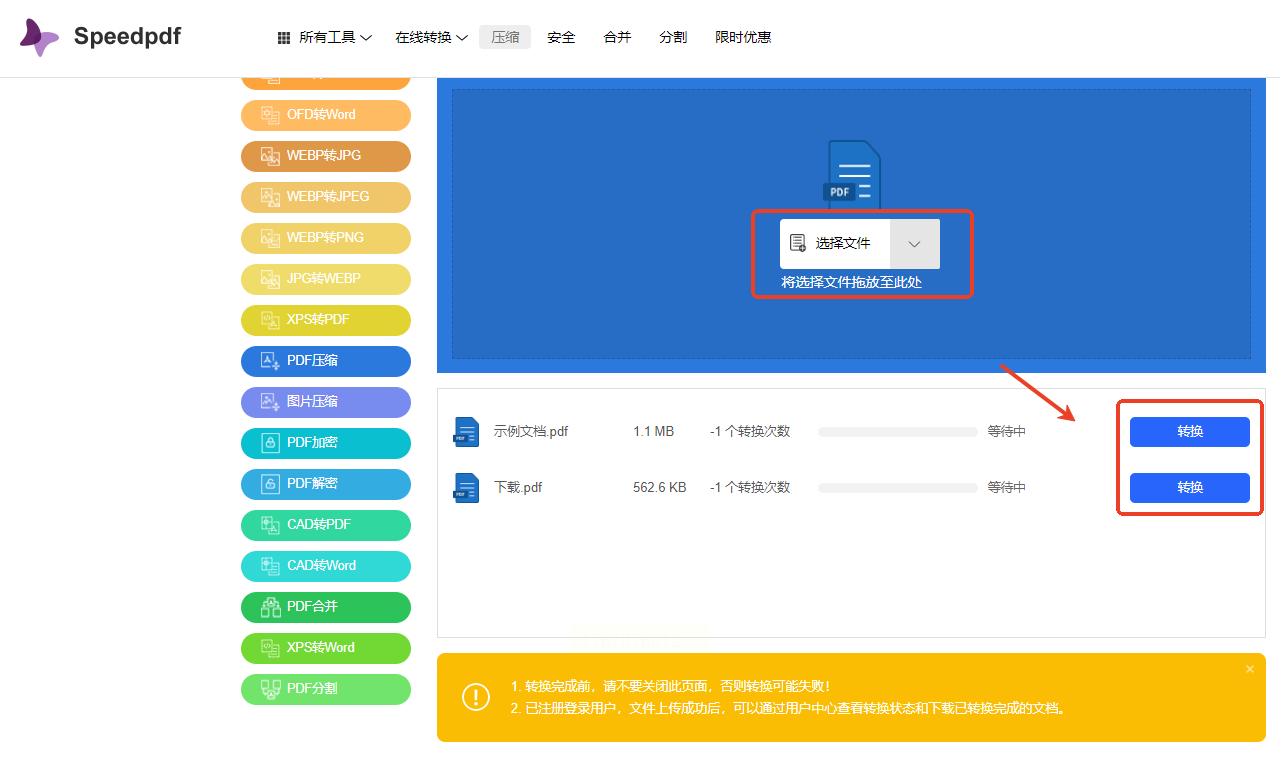
Task: Click the 562.6 KB file size
Action: (660, 488)
